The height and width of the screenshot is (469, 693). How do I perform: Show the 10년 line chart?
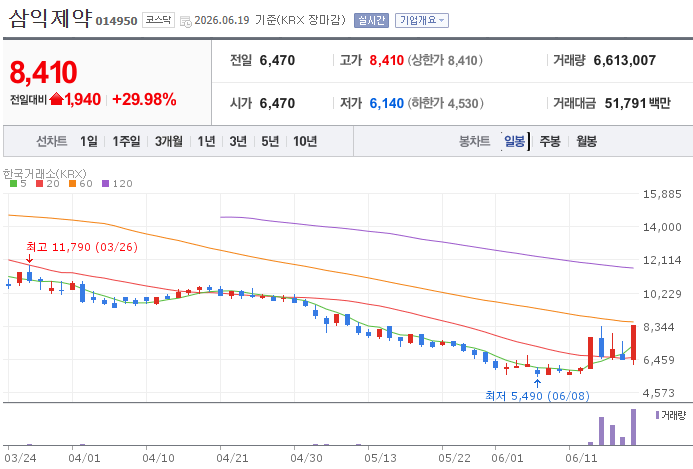pos(305,141)
